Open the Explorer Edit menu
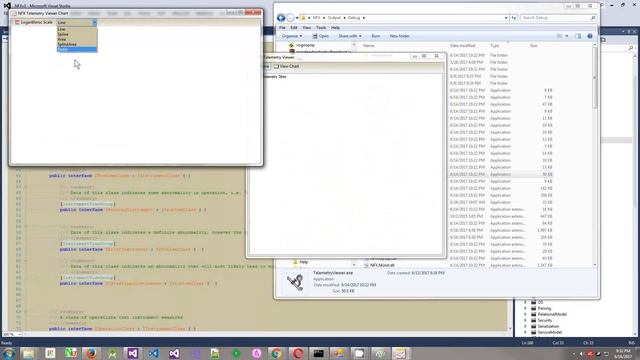This screenshot has height=360, width=640. (x=294, y=28)
